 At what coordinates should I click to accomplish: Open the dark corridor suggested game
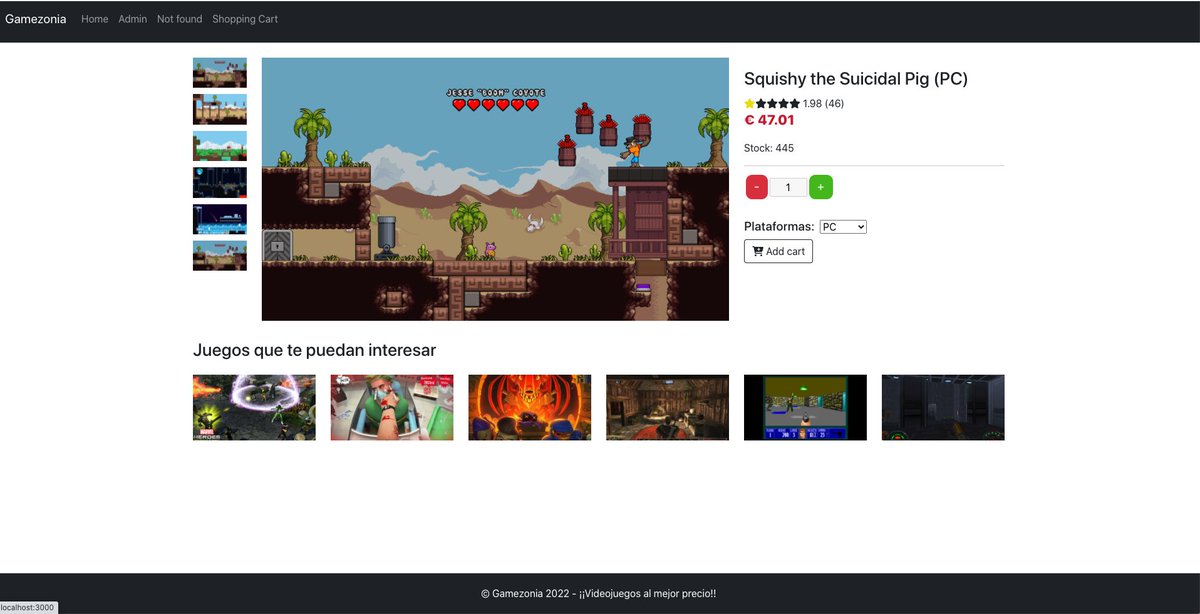click(x=943, y=407)
